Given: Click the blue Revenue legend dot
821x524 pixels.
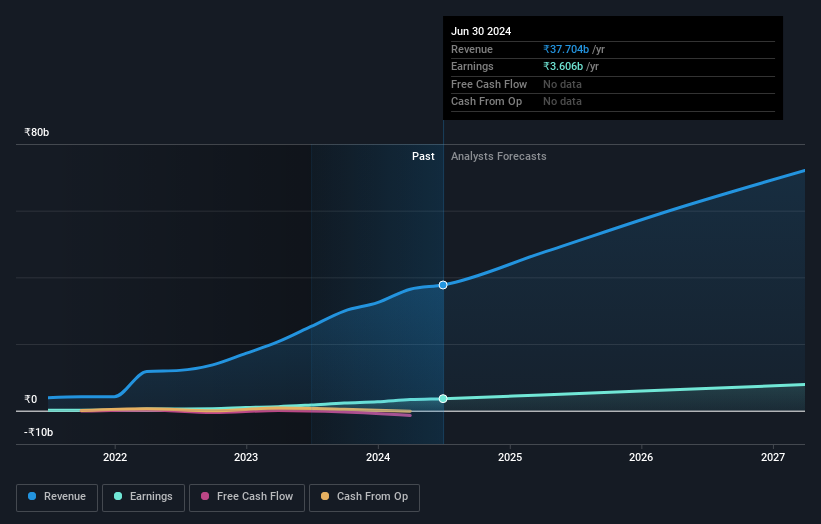Looking at the screenshot, I should [32, 496].
